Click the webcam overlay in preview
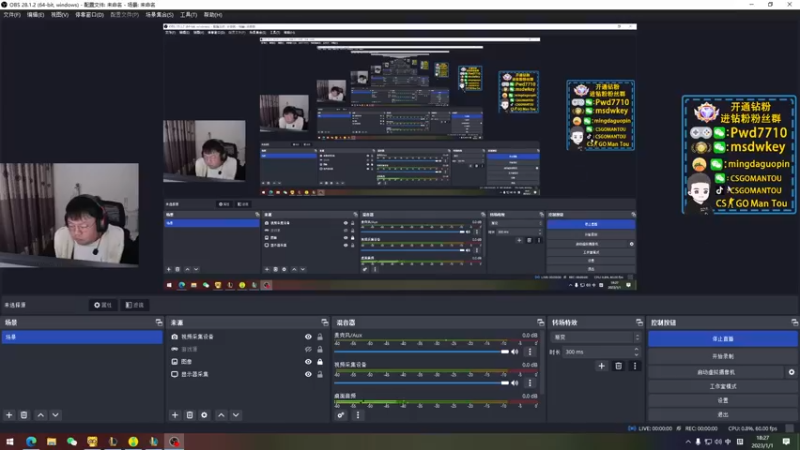Viewport: 800px width, 450px height. [x=69, y=214]
